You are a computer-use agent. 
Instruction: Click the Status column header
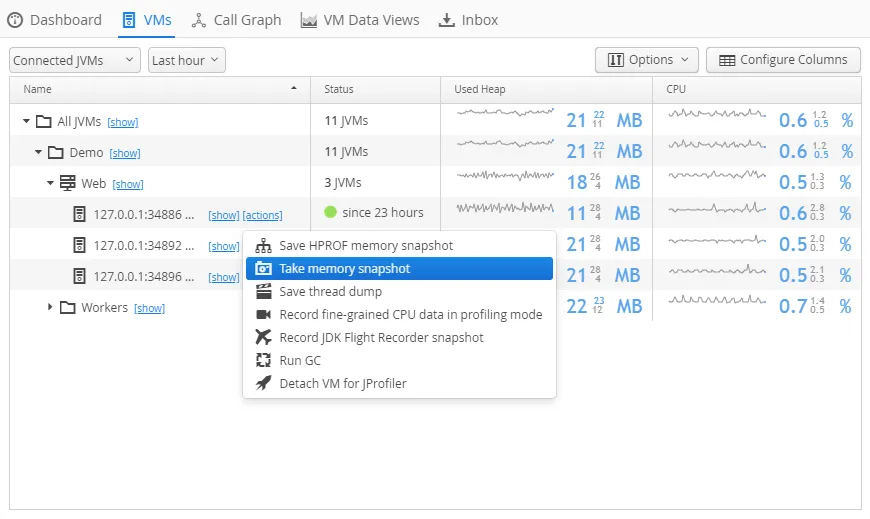point(376,89)
